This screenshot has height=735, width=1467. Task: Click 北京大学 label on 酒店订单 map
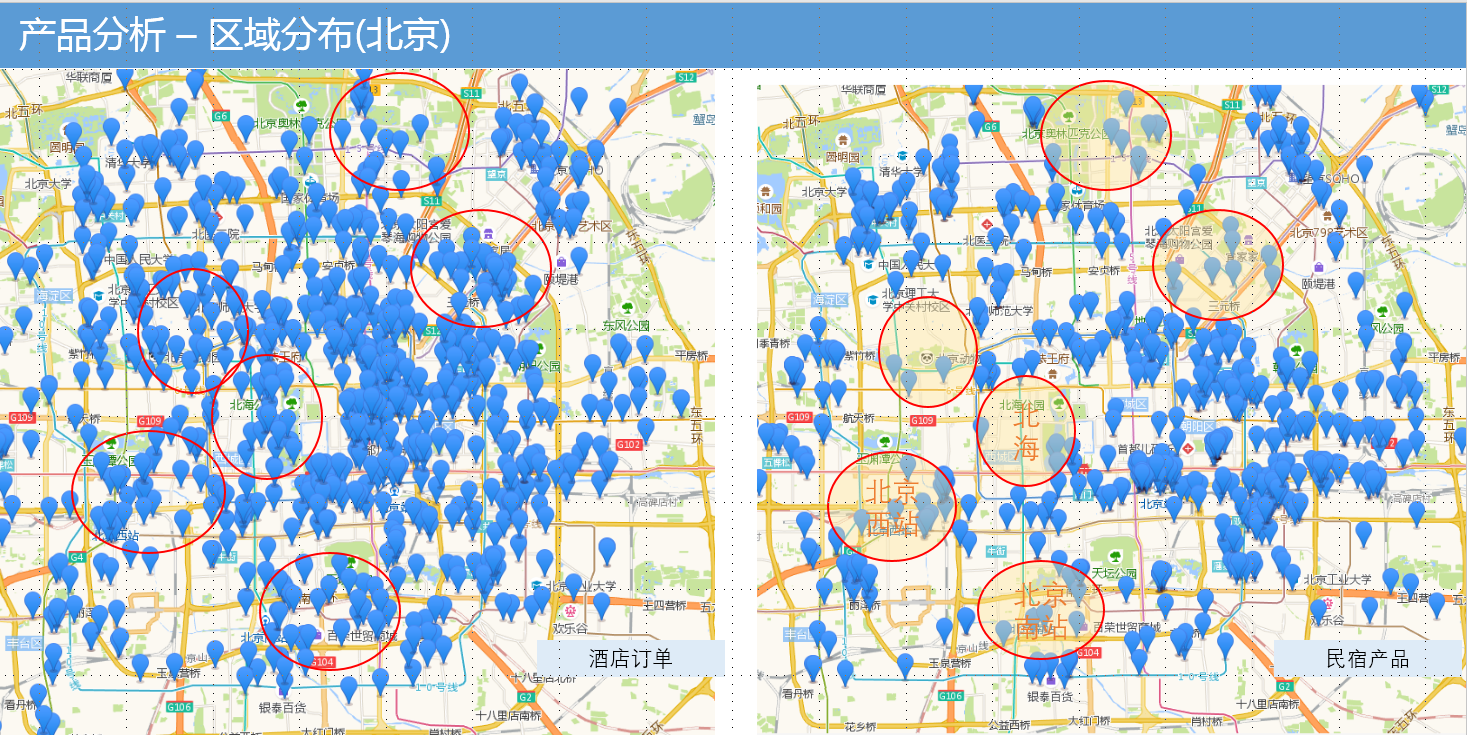tap(48, 183)
